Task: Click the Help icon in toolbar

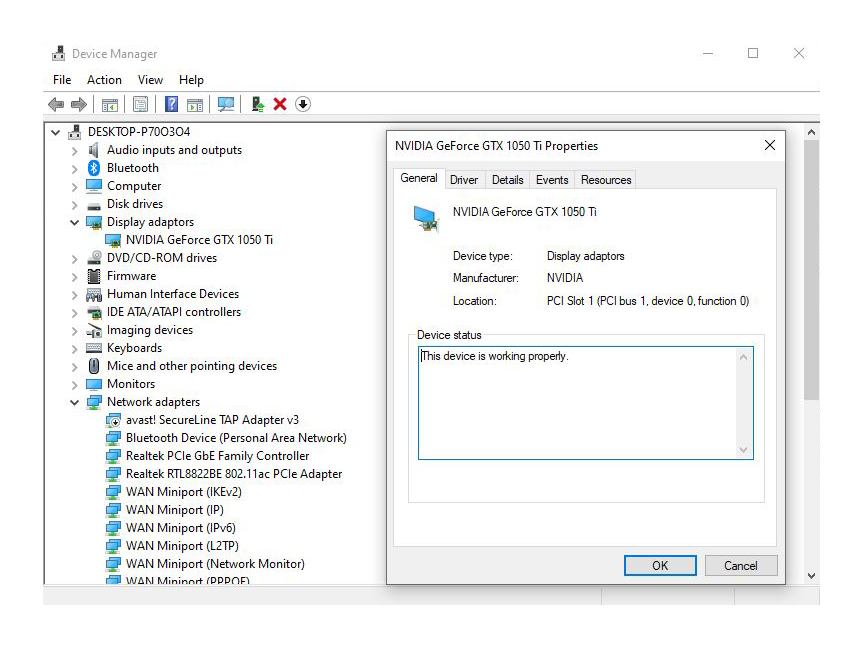Action: [x=171, y=105]
